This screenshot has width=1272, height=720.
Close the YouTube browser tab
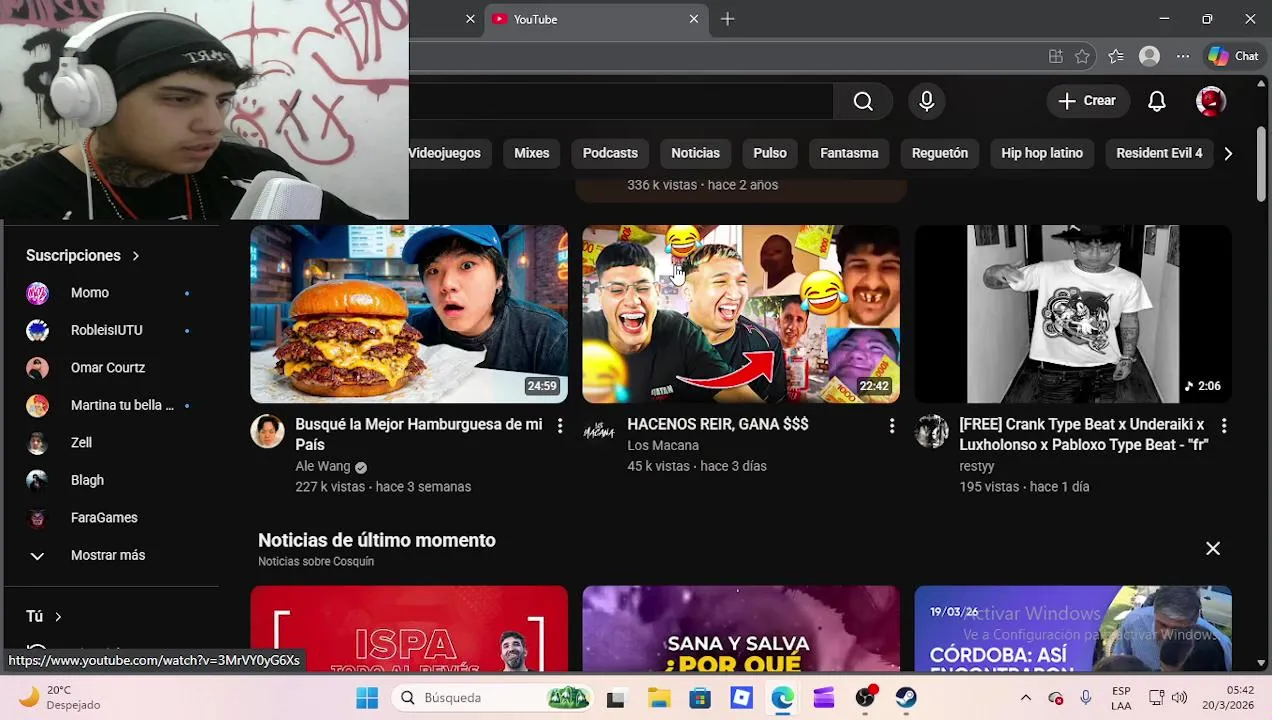coord(694,19)
